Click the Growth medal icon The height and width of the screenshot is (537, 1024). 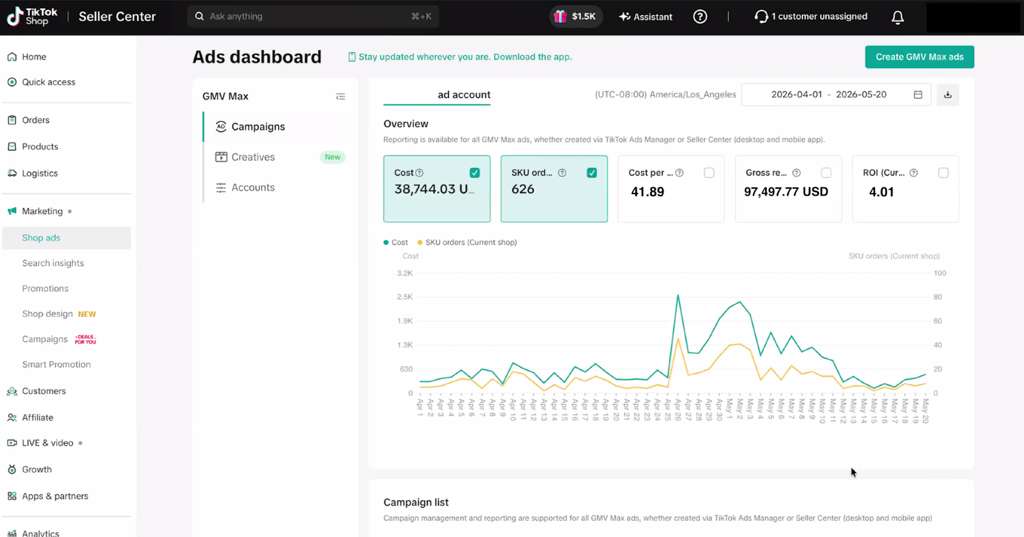pos(12,469)
